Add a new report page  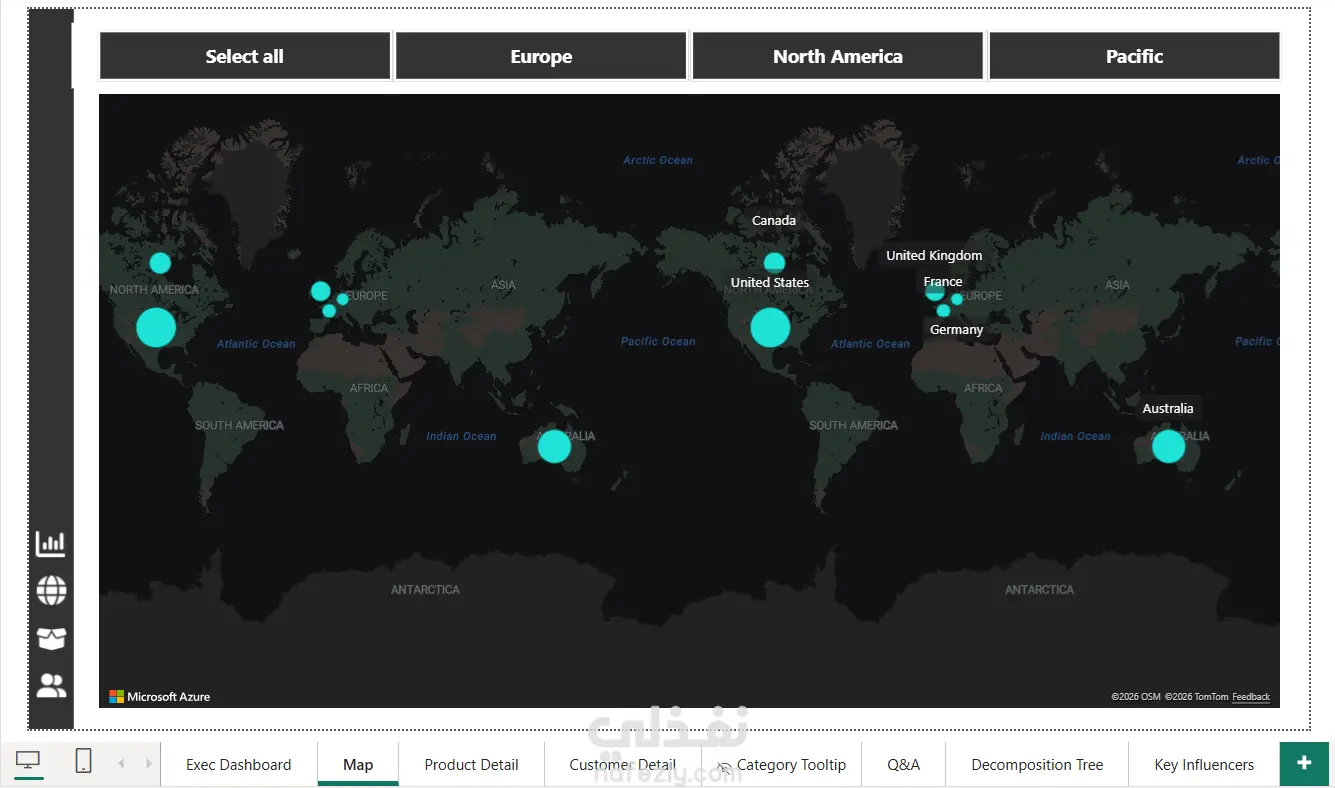tap(1304, 764)
